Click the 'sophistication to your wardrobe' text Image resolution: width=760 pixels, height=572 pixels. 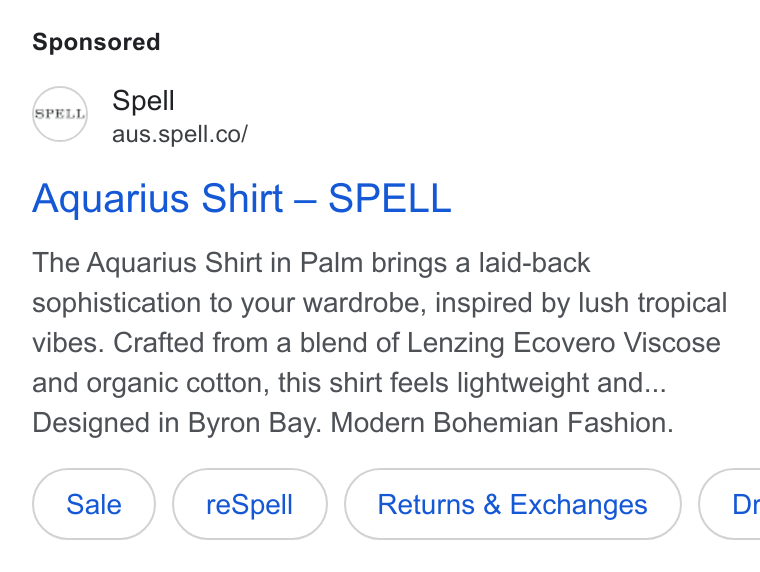tap(229, 303)
